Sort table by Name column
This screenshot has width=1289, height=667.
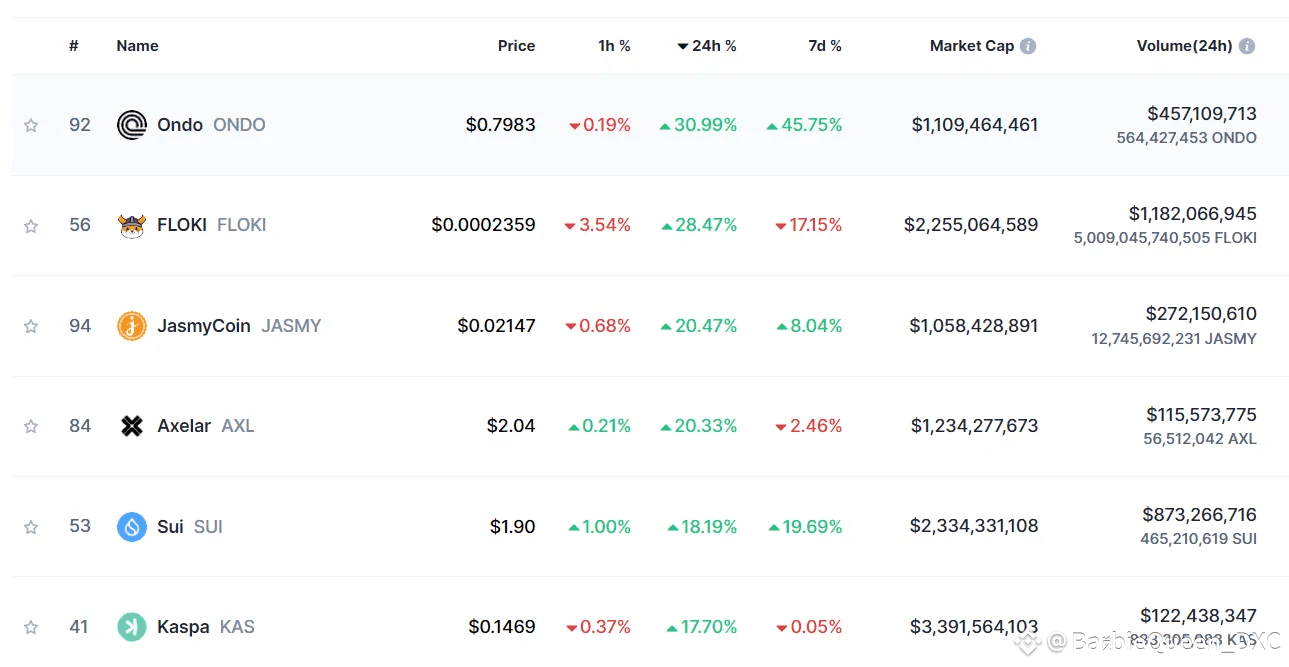tap(137, 46)
